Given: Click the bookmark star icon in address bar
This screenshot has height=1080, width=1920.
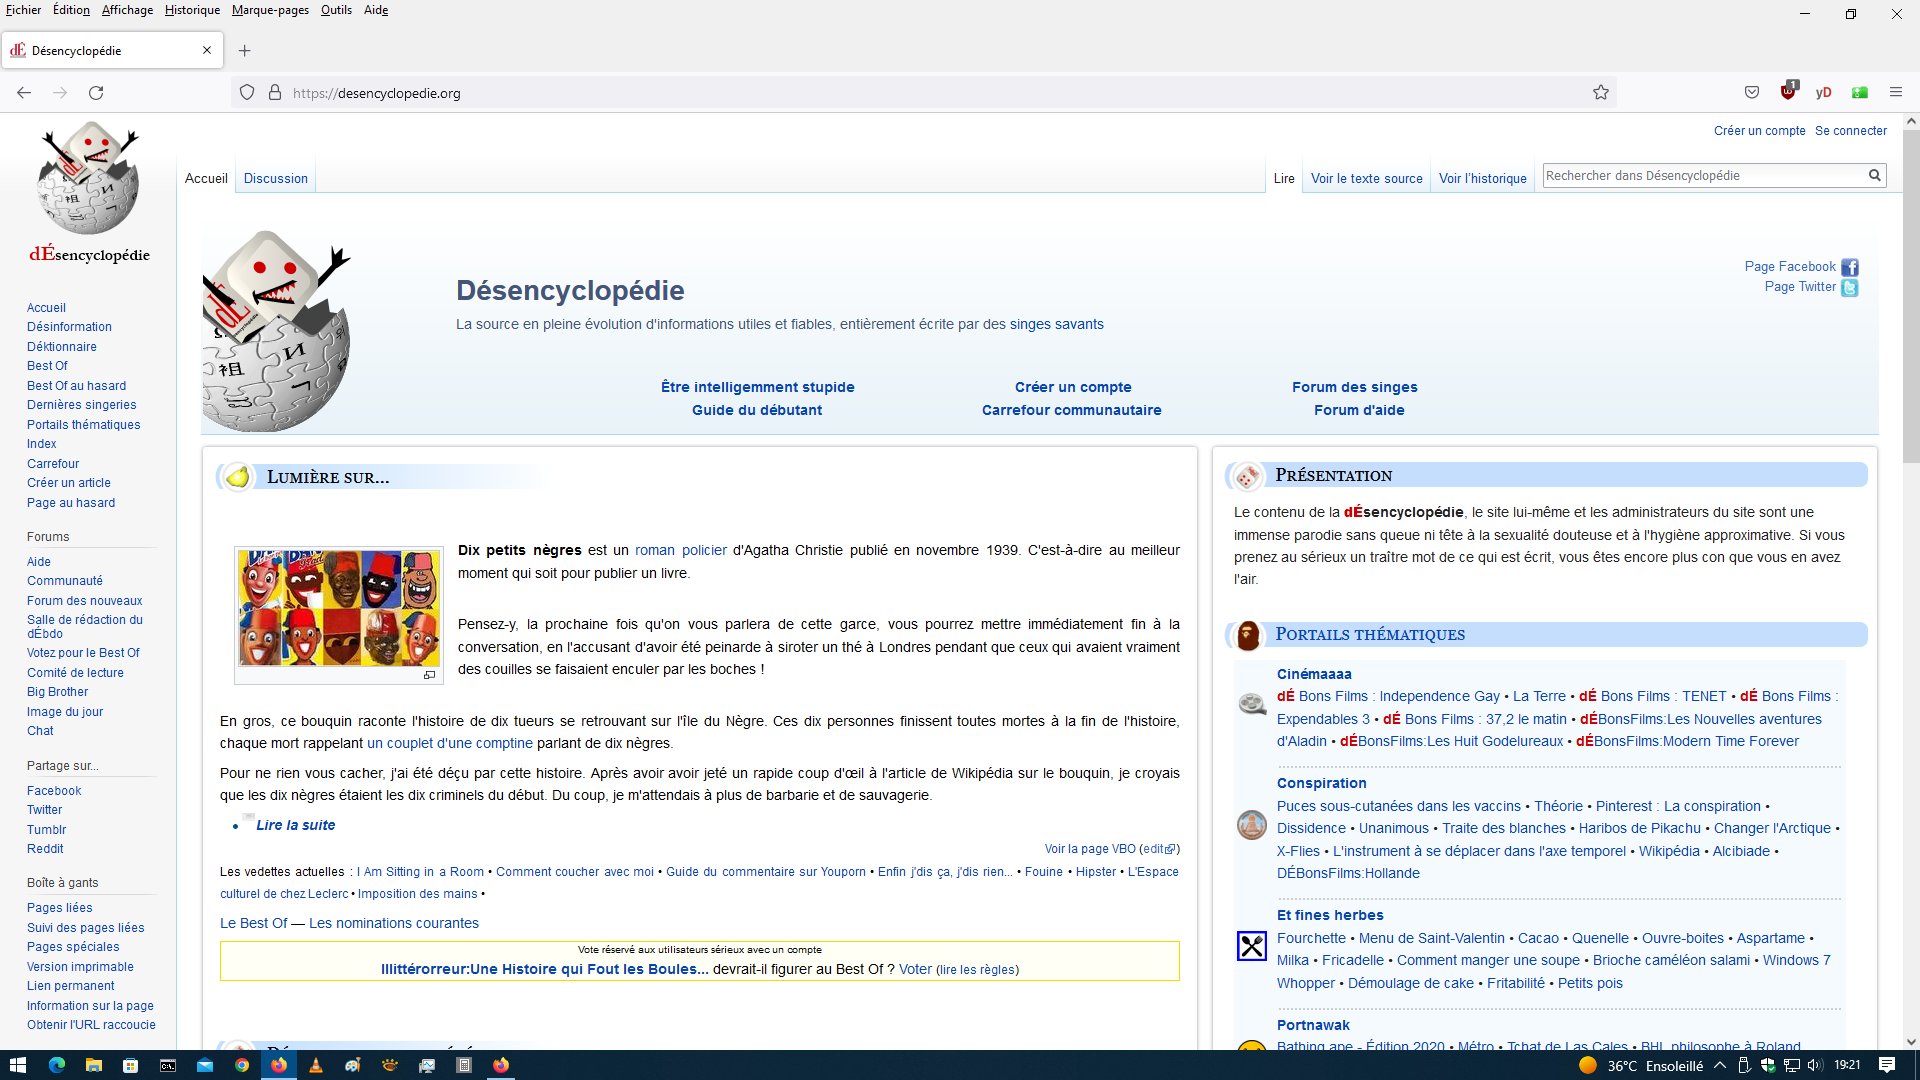Looking at the screenshot, I should tap(1601, 93).
